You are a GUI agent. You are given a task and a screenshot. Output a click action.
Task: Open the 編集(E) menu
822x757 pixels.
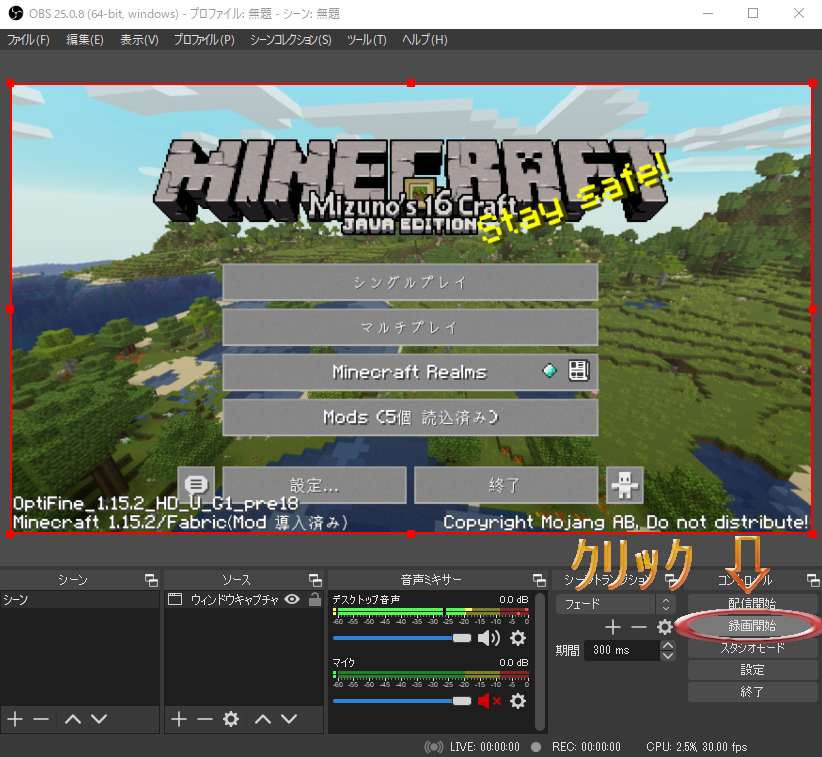84,40
